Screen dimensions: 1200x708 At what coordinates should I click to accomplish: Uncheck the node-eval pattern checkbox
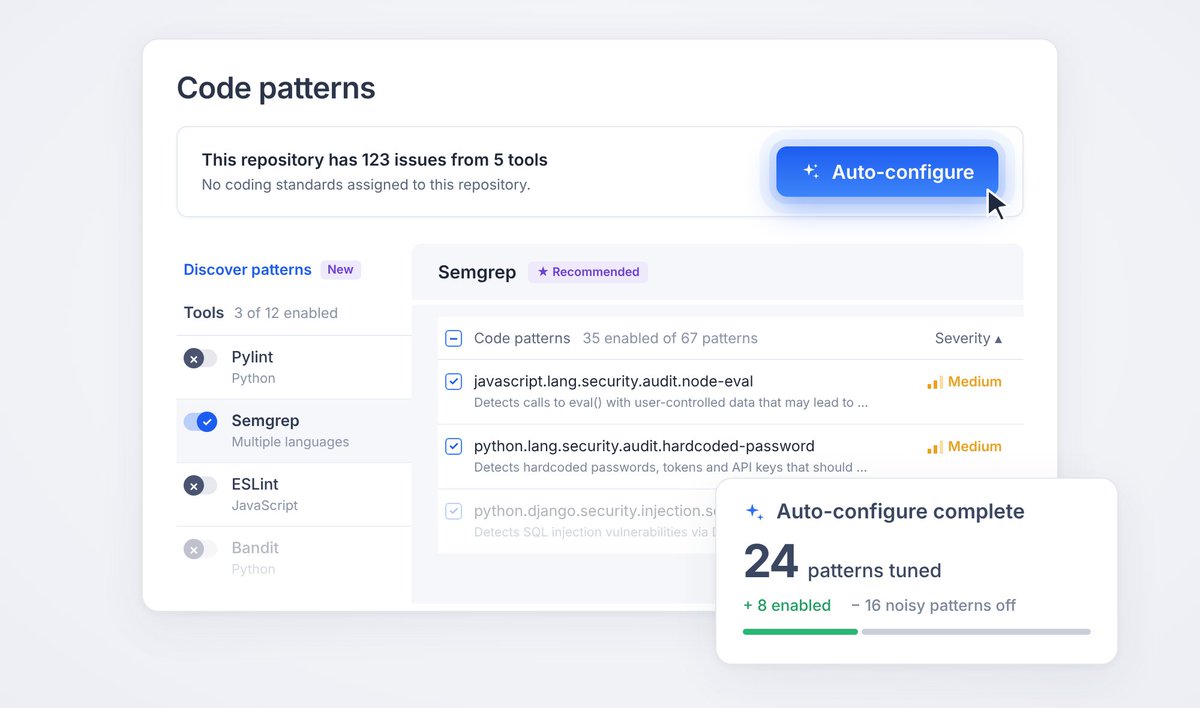tap(453, 381)
